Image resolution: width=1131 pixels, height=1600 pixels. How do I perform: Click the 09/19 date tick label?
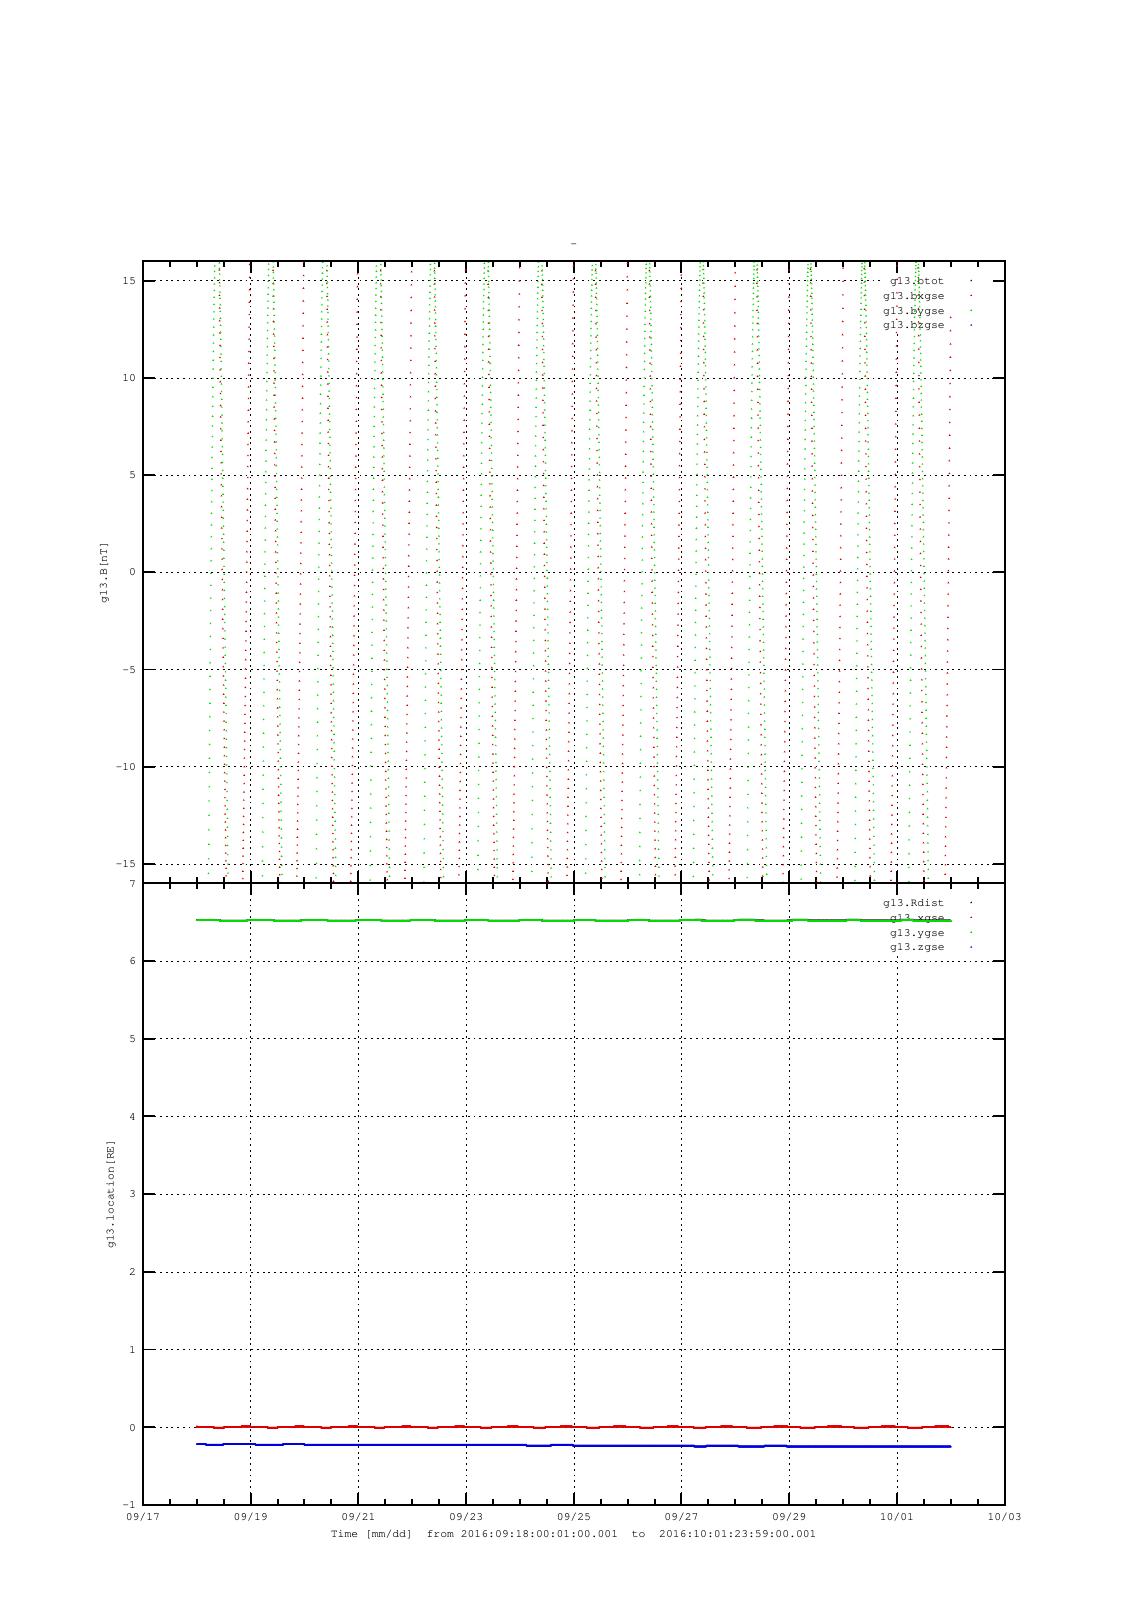pyautogui.click(x=250, y=1516)
